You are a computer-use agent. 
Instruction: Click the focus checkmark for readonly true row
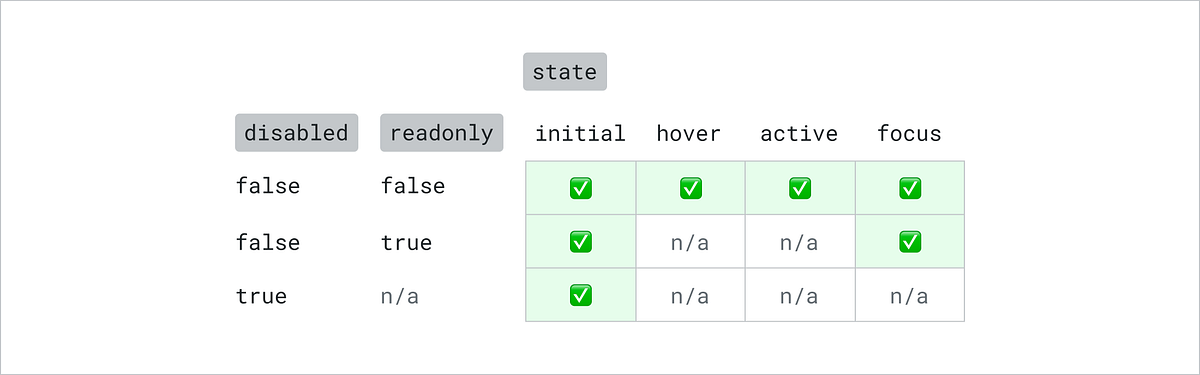coord(909,242)
